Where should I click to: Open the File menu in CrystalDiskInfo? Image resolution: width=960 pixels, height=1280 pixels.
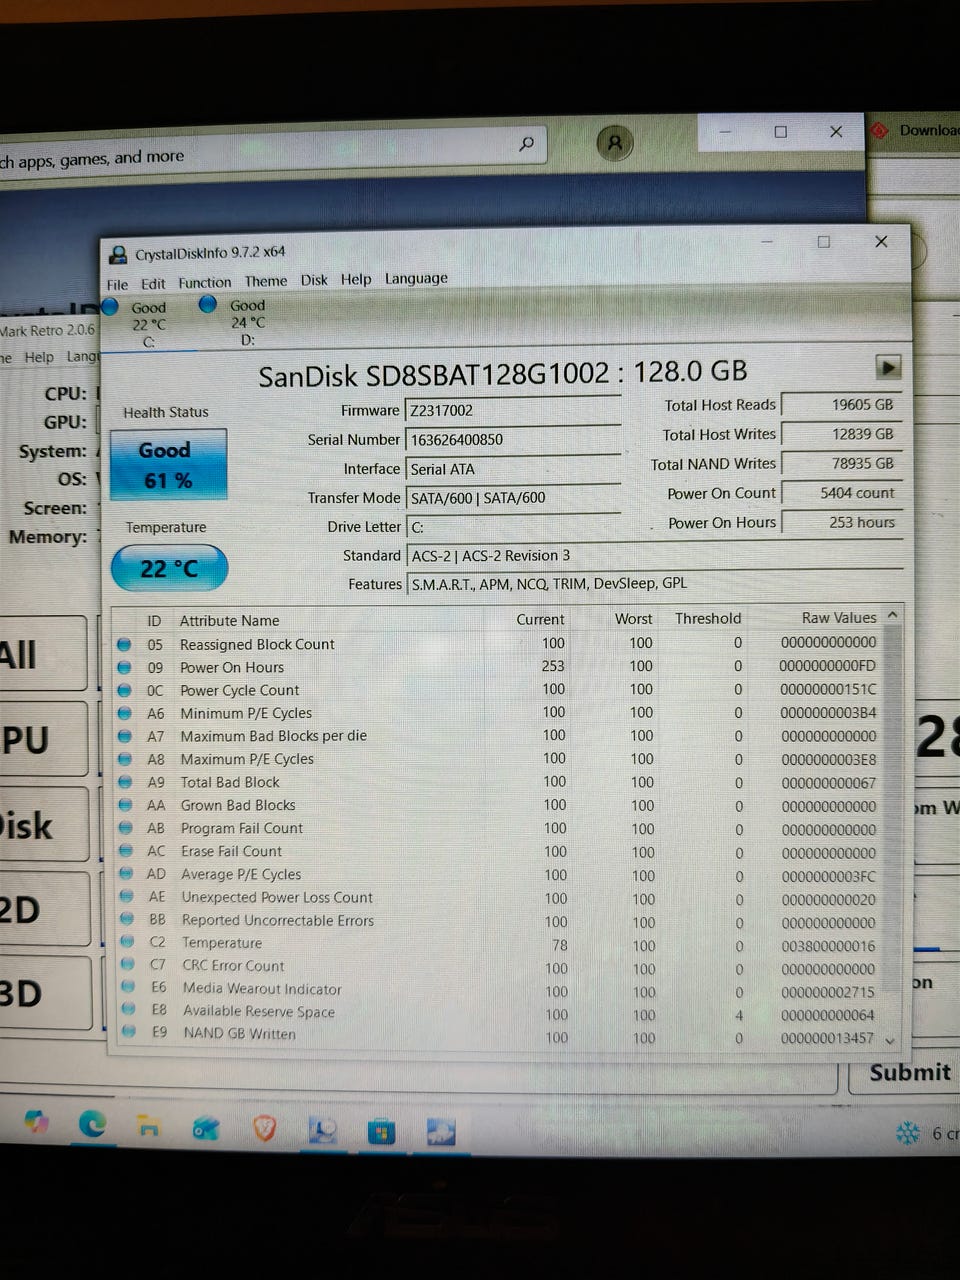(117, 284)
